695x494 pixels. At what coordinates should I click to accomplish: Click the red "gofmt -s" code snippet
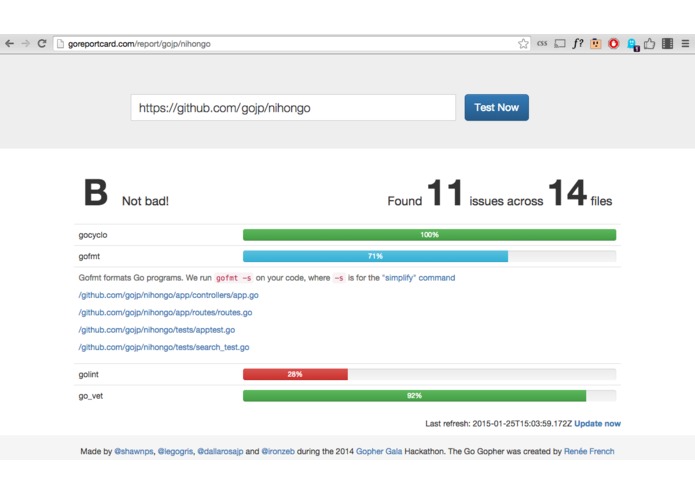pos(234,278)
